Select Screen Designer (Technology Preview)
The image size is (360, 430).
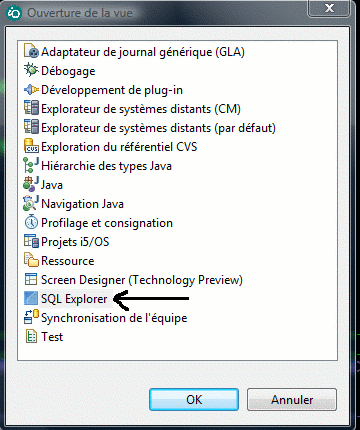142,280
